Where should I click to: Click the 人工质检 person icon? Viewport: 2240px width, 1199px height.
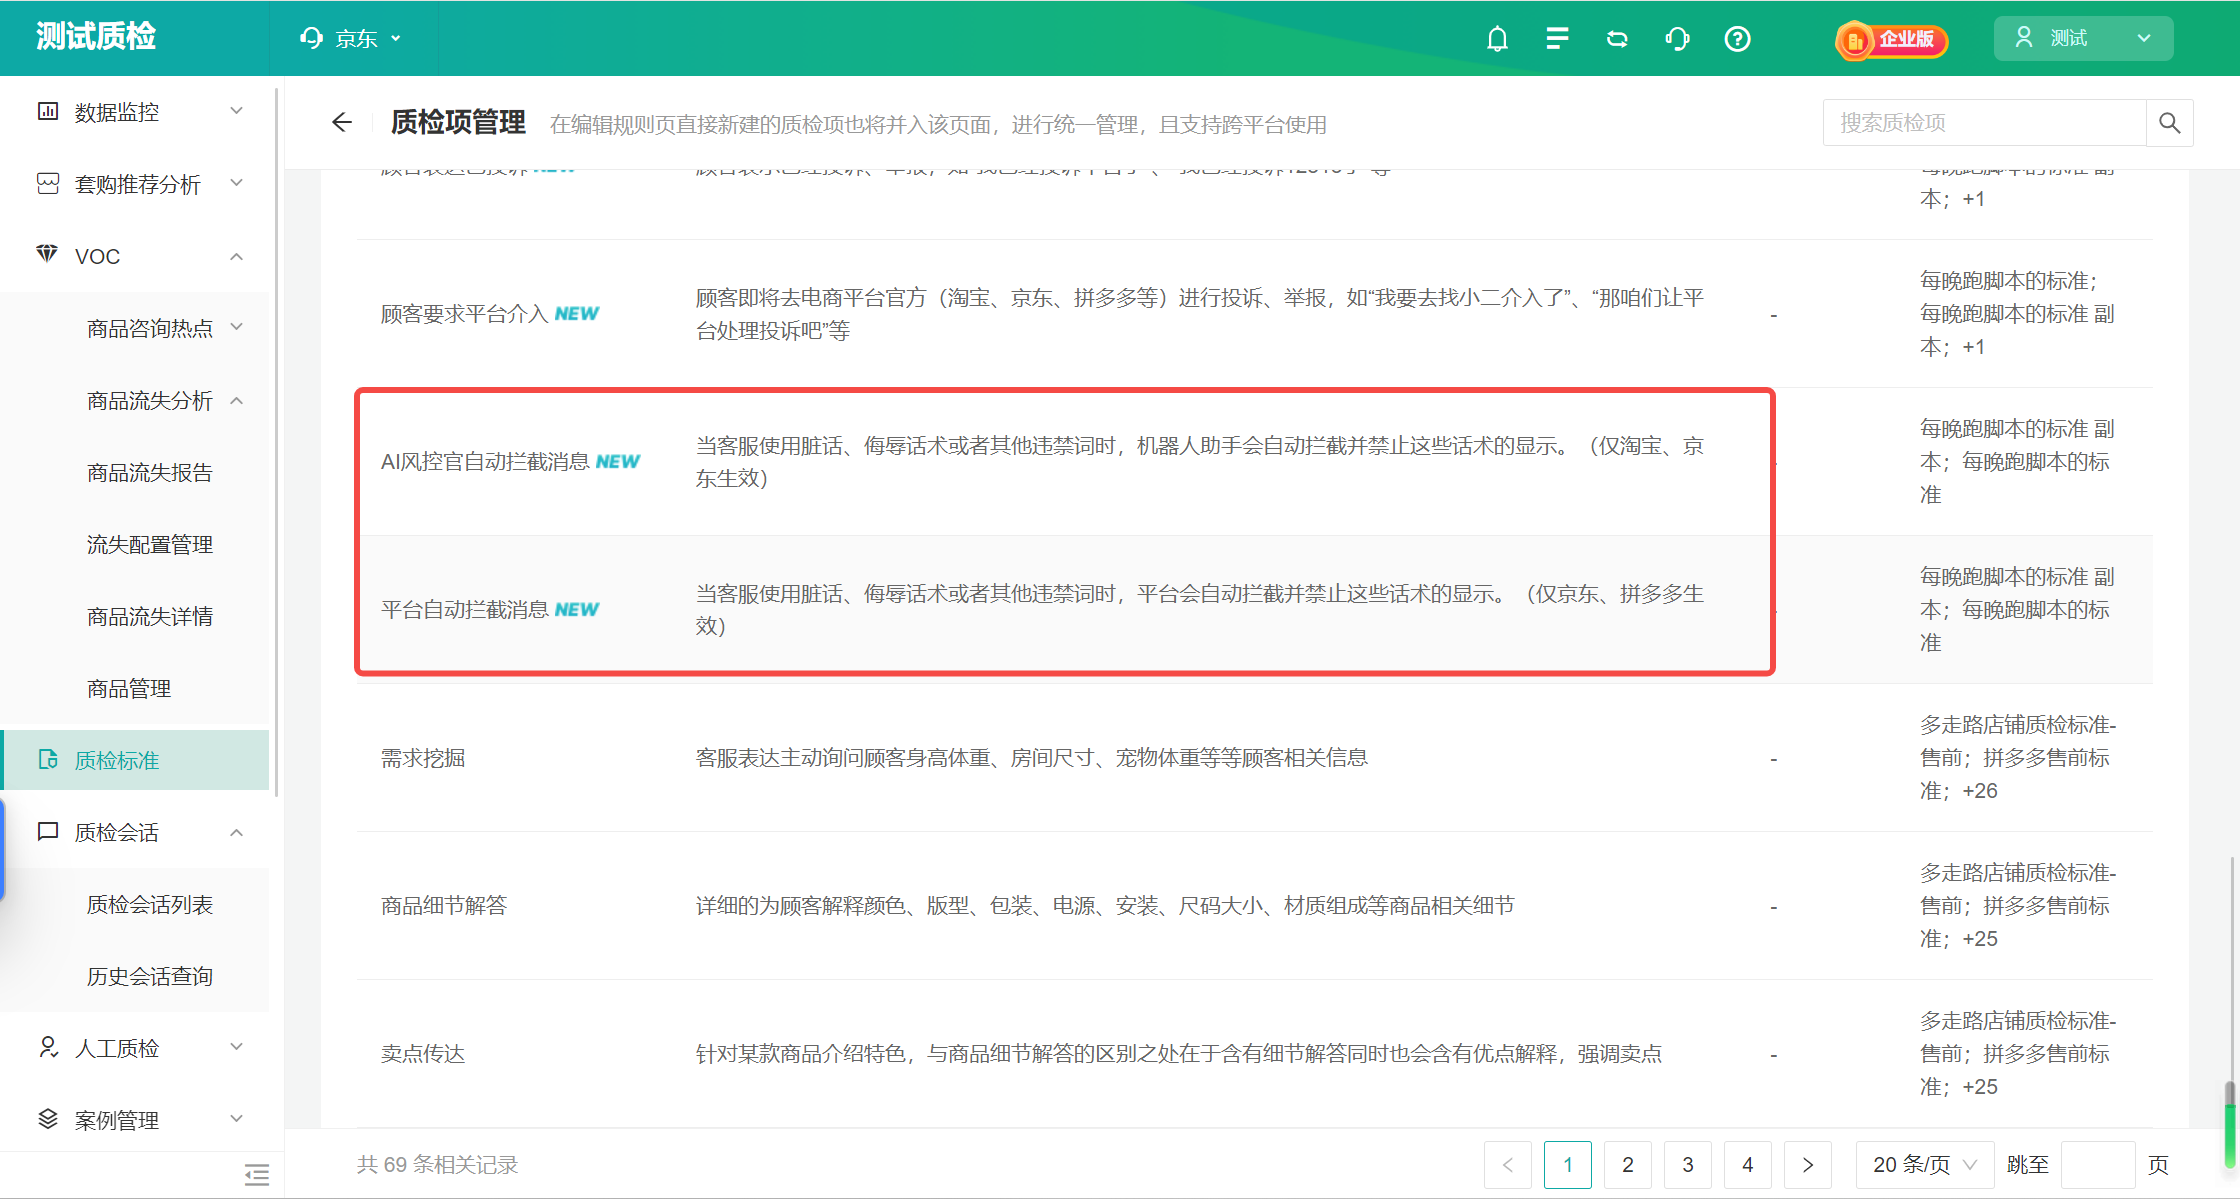click(x=48, y=1047)
